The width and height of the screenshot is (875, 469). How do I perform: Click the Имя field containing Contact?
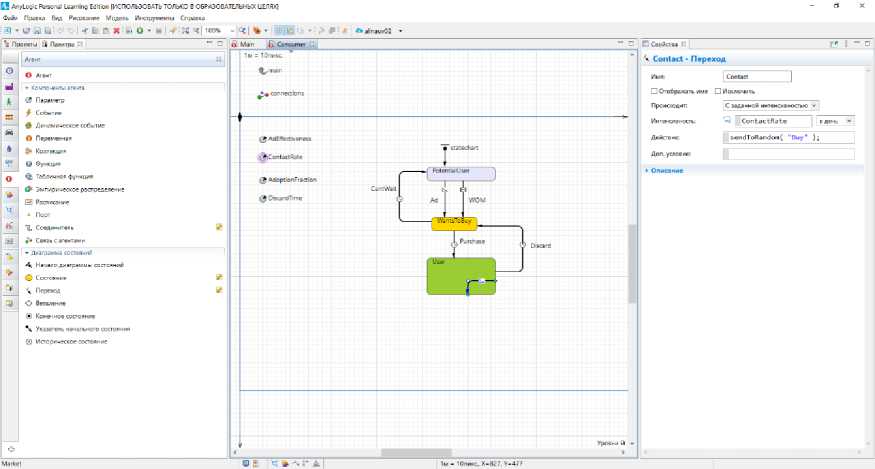click(755, 76)
